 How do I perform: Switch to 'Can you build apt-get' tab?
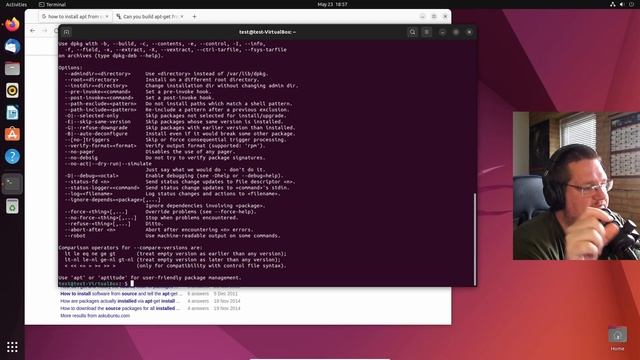point(149,16)
